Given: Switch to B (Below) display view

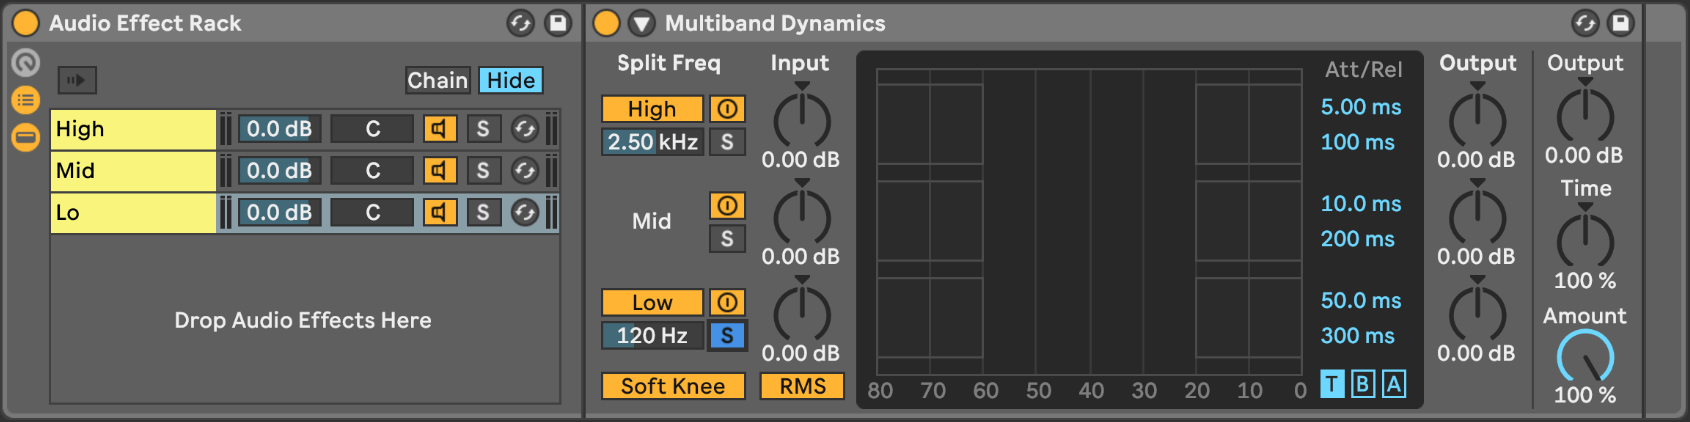Looking at the screenshot, I should (1363, 384).
